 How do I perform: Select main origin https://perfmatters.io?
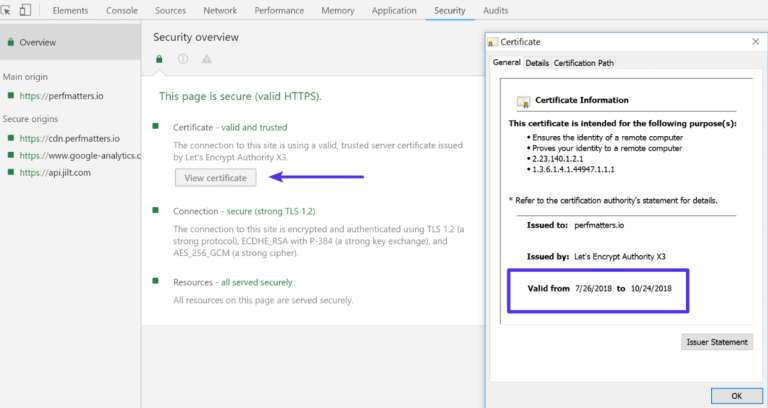tap(61, 96)
